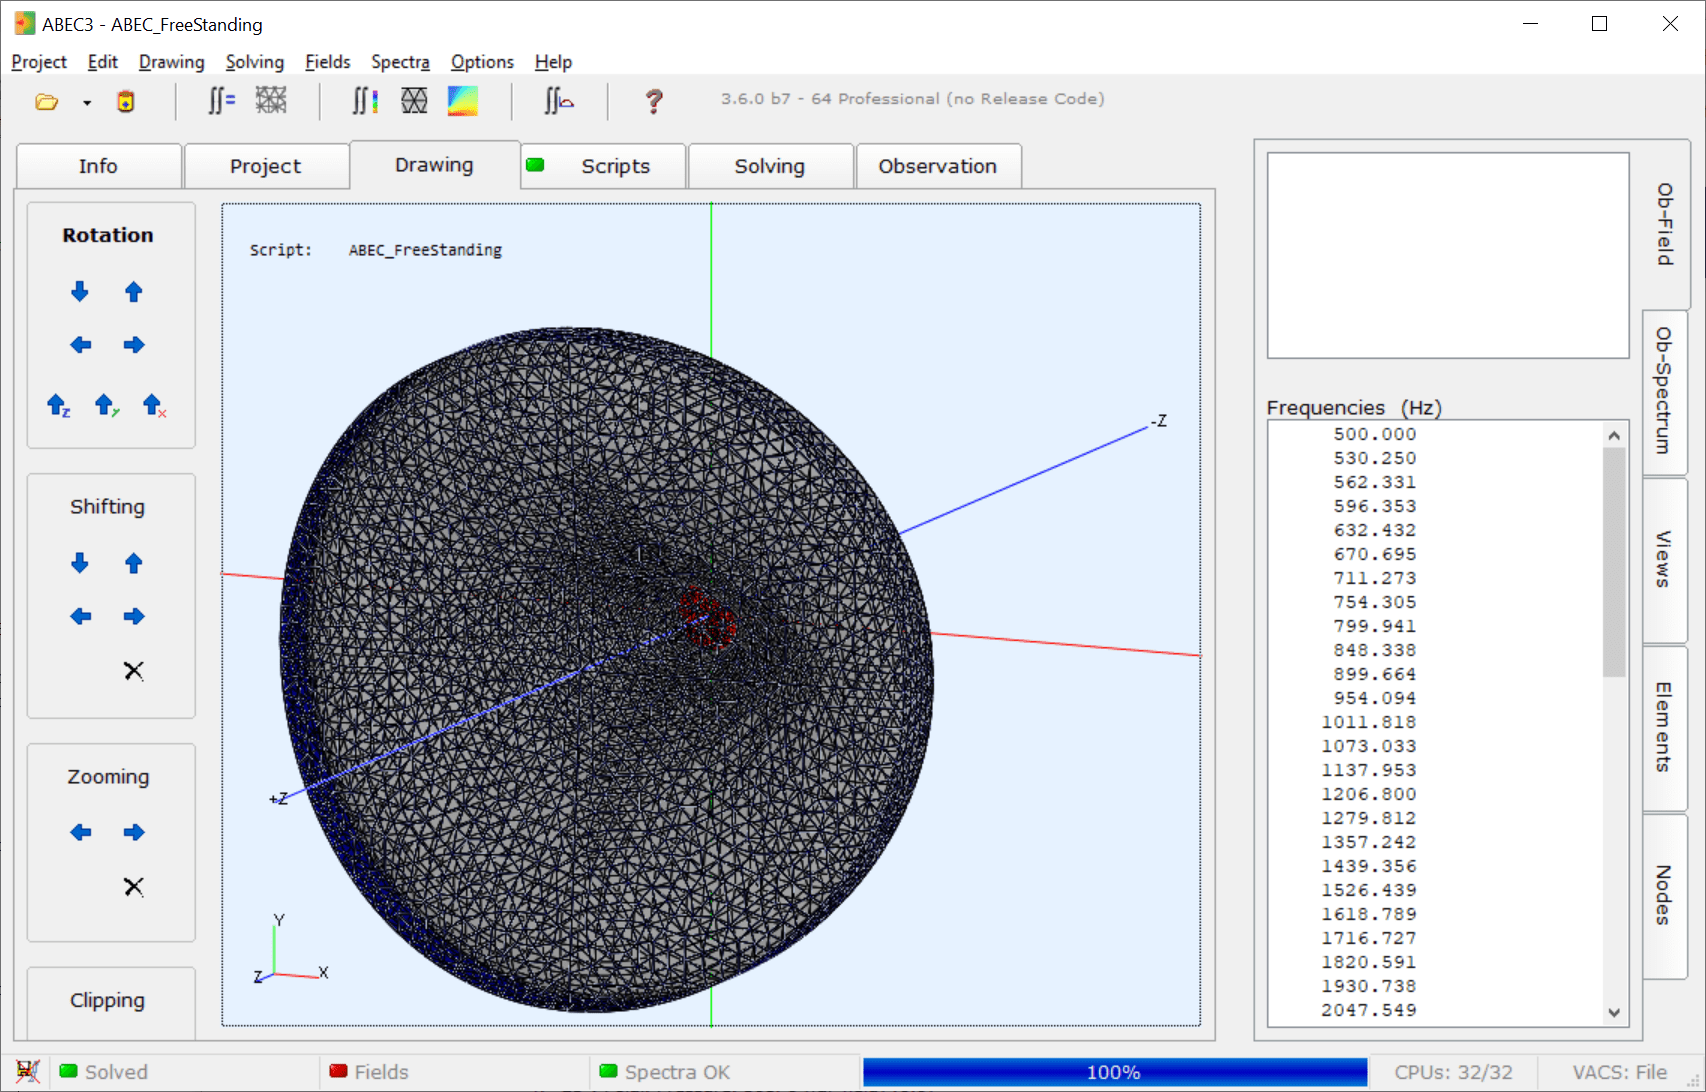Shift view left in Shifting panel
Screen dimensions: 1706x1092
[81, 616]
